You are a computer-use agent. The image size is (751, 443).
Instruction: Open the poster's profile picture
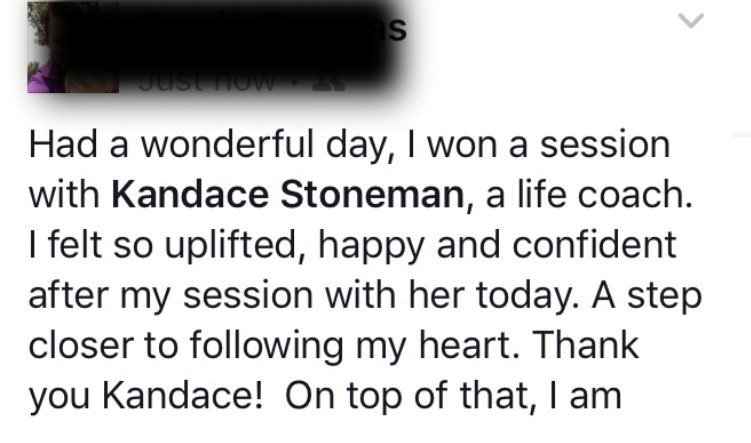pyautogui.click(x=73, y=47)
